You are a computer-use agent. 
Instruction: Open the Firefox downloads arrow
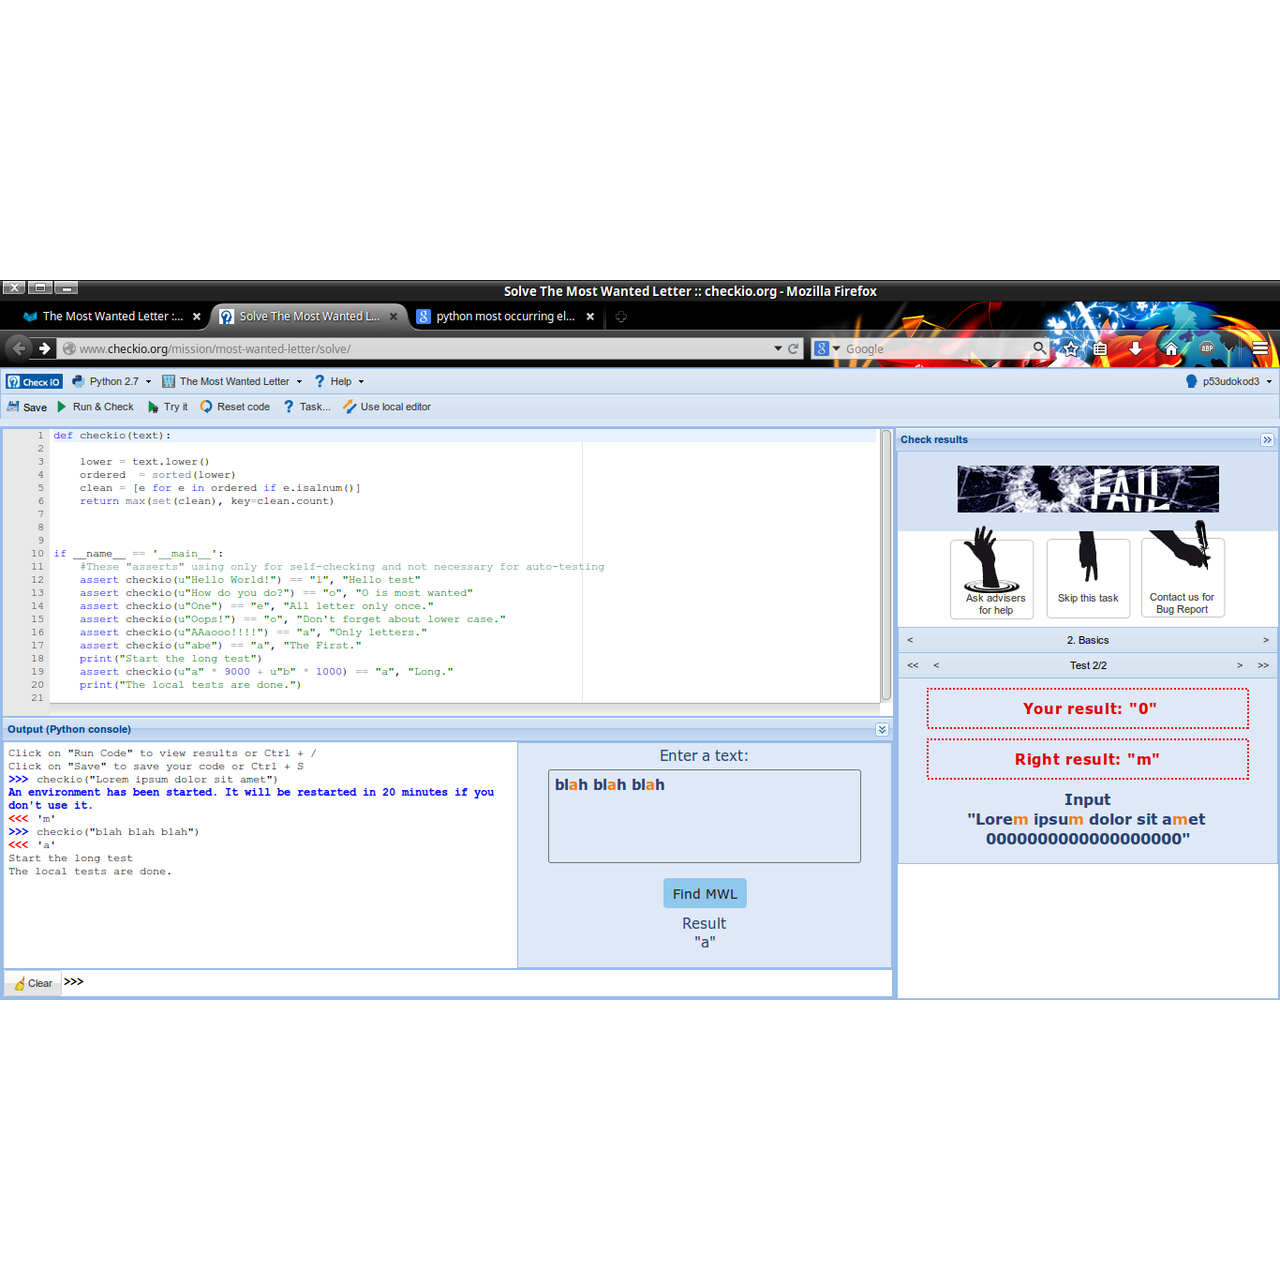point(1135,349)
